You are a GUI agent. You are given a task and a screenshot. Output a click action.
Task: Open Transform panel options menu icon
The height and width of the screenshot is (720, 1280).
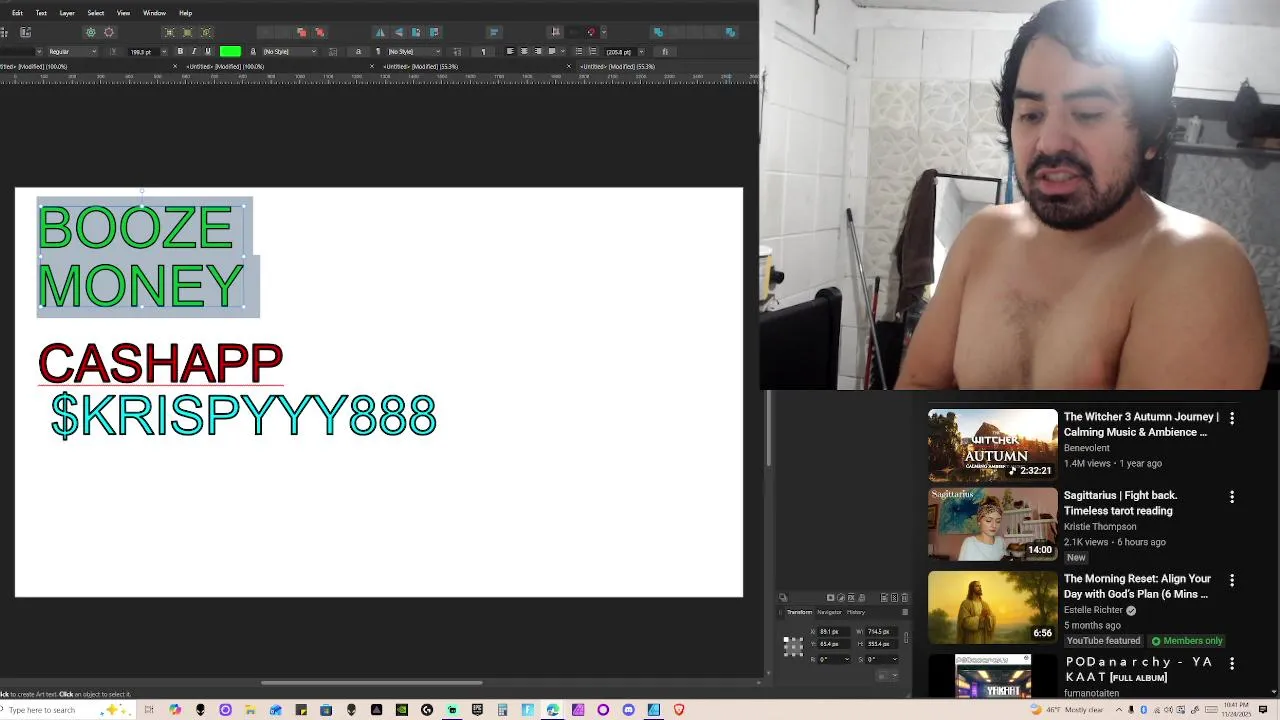pyautogui.click(x=905, y=612)
